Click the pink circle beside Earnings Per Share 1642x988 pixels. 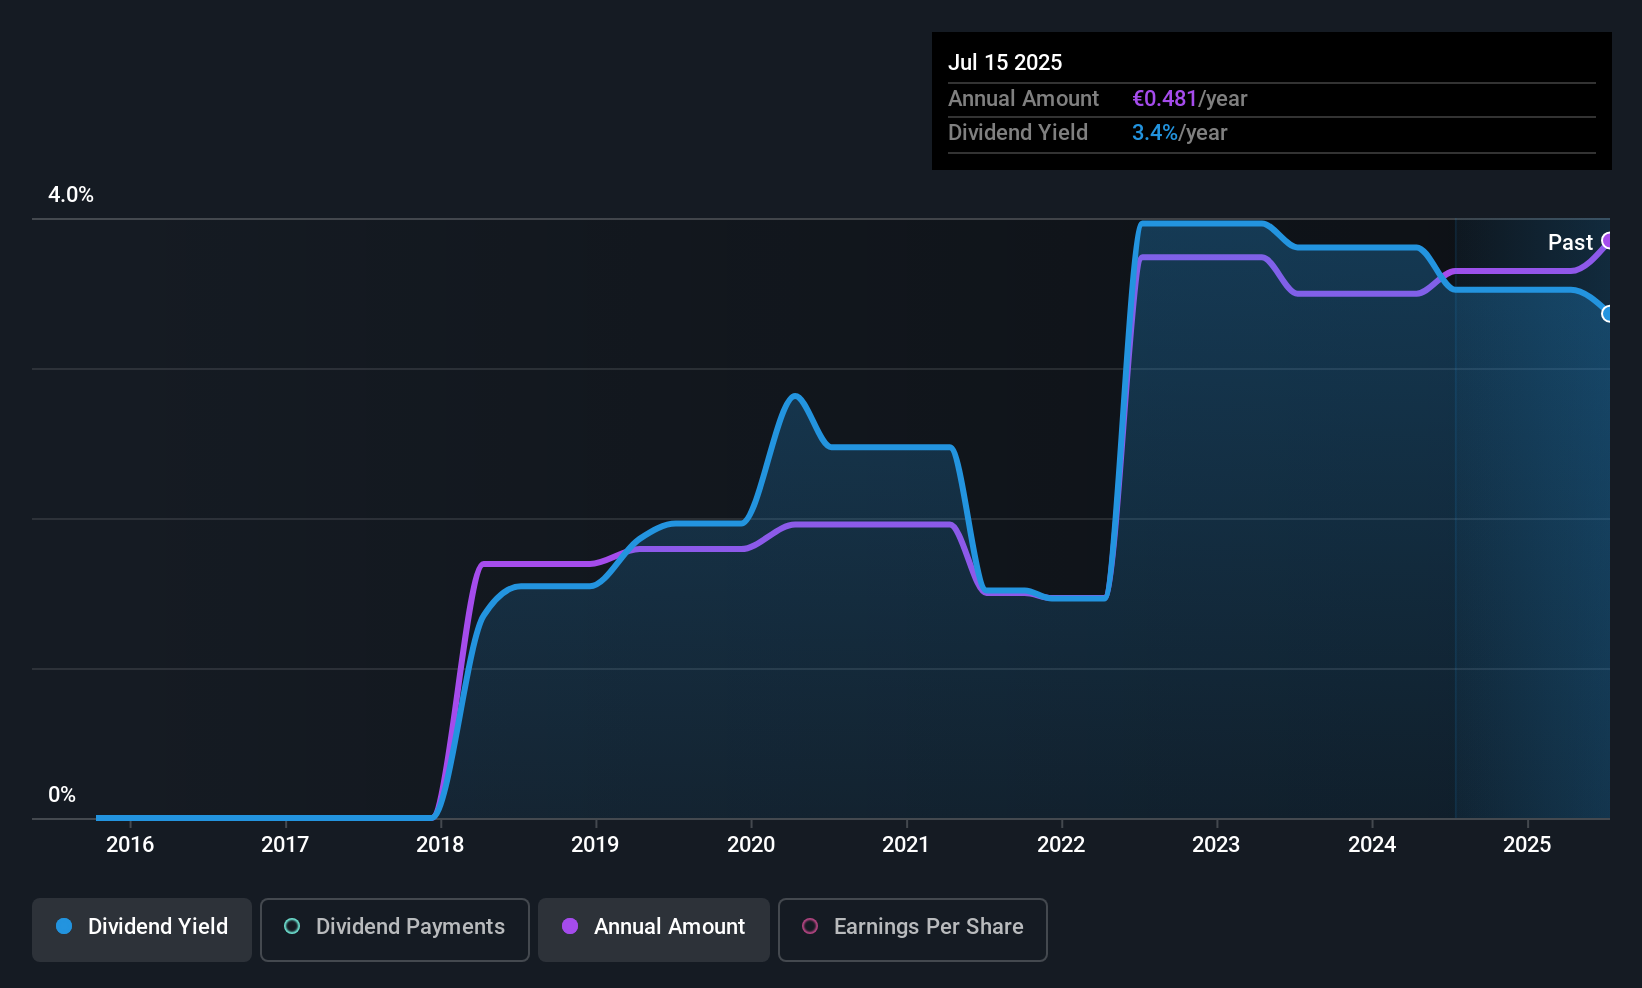tap(810, 927)
